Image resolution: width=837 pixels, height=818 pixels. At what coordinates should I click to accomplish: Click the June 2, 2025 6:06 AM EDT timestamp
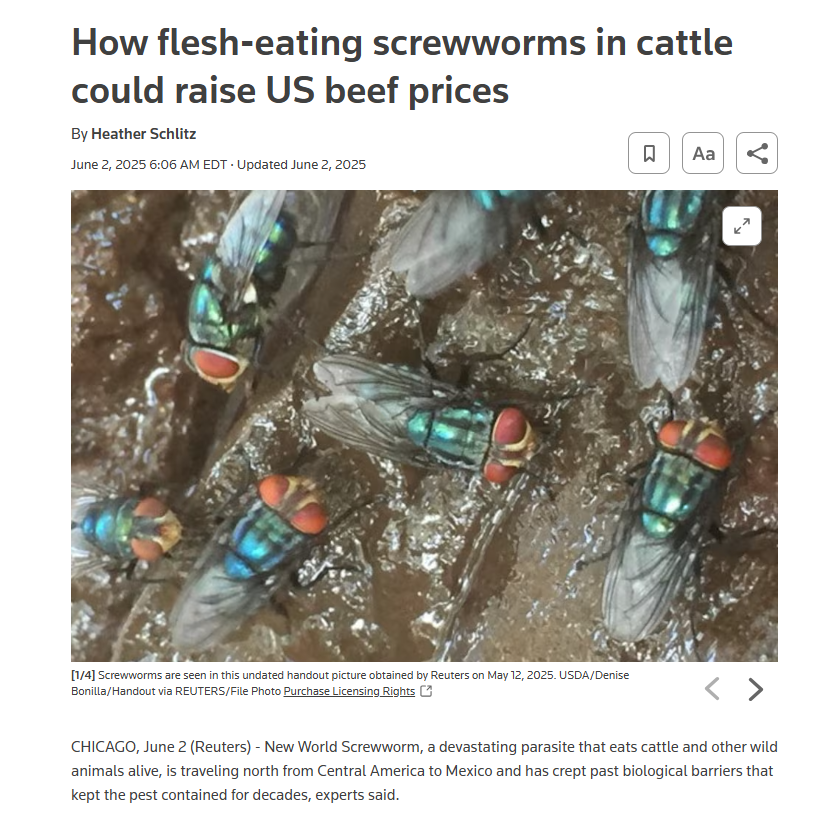(x=149, y=164)
